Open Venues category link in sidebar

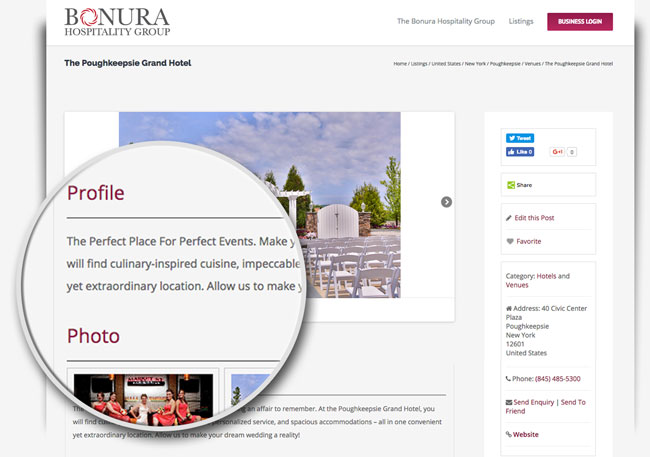(517, 285)
